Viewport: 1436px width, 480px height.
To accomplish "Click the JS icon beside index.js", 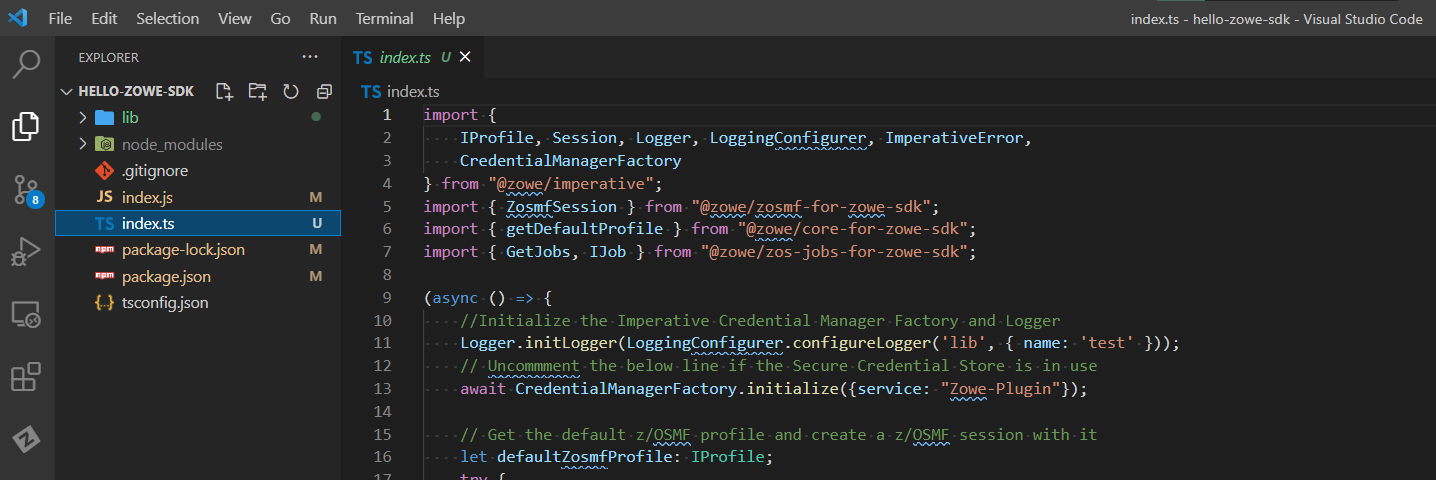I will [x=104, y=197].
